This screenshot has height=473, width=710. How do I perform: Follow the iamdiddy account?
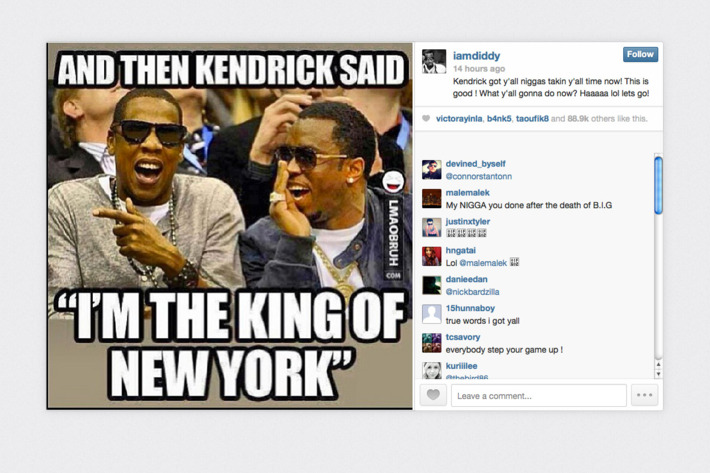pyautogui.click(x=640, y=54)
